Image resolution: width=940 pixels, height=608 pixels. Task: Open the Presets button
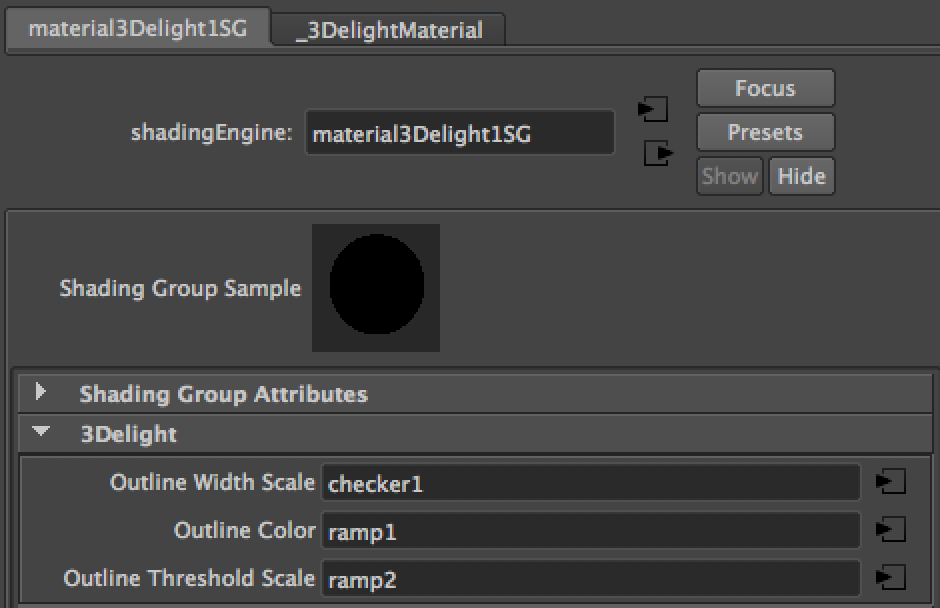pyautogui.click(x=765, y=132)
